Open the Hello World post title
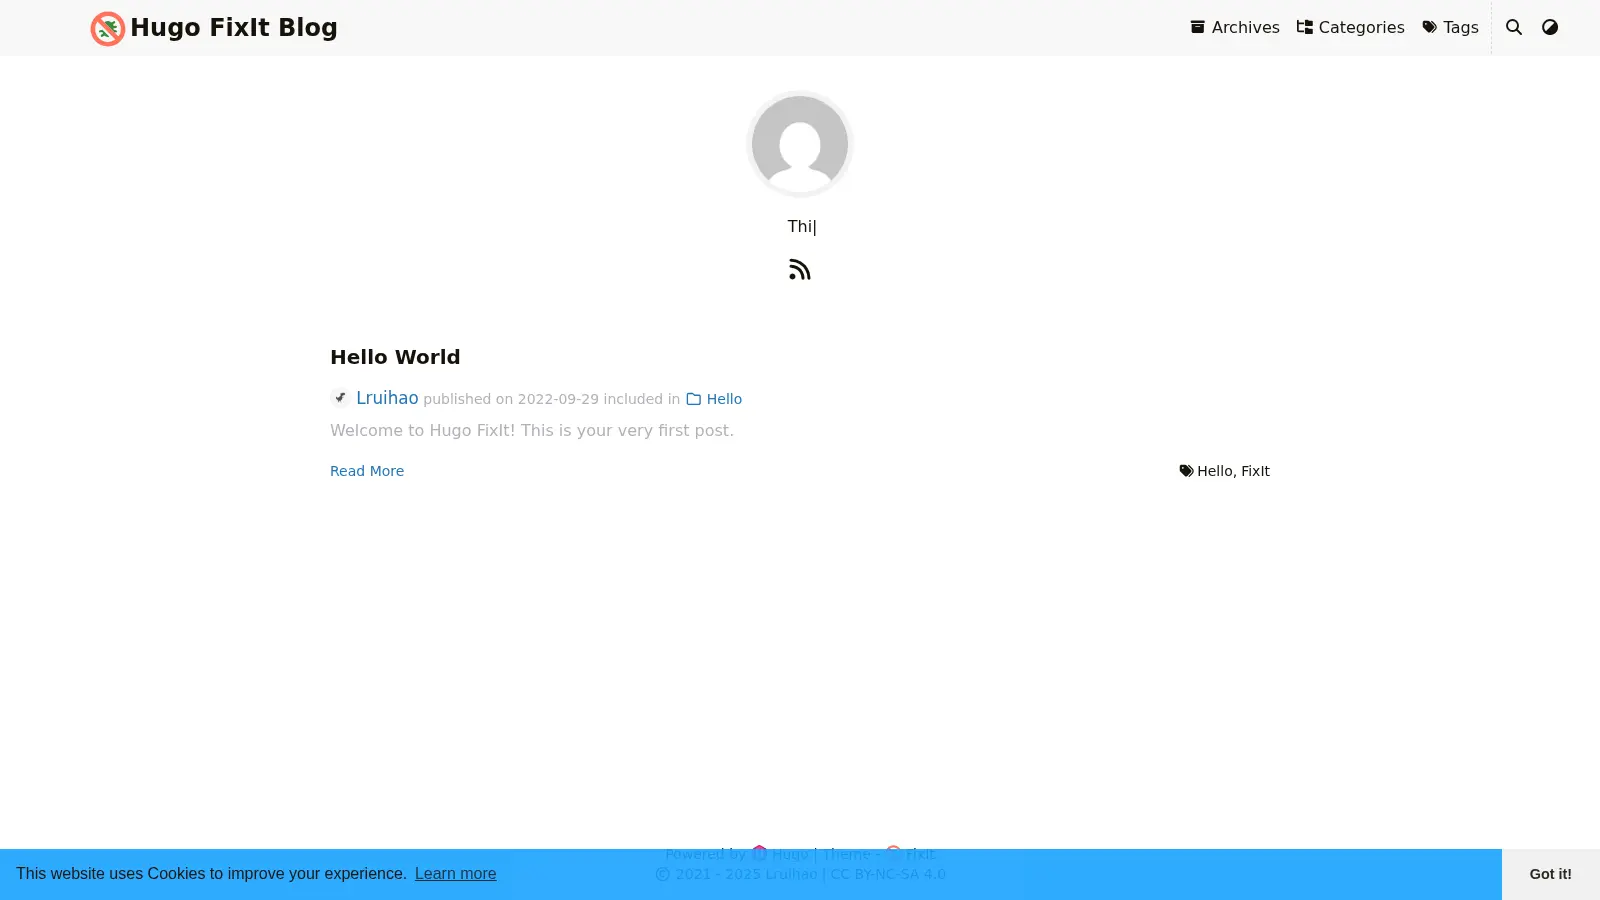Screen dimensions: 1600x900 point(395,357)
